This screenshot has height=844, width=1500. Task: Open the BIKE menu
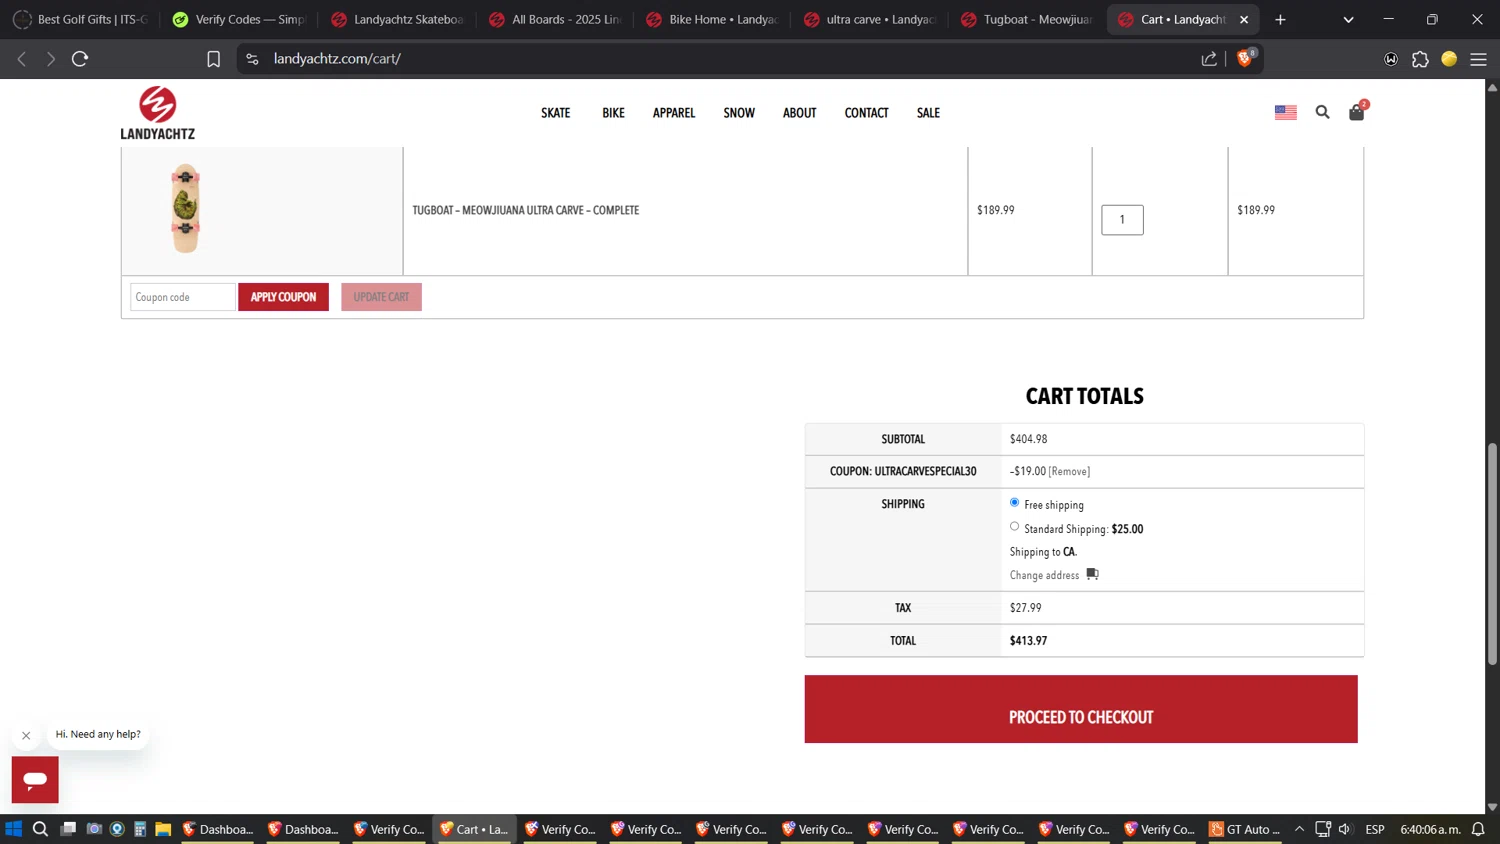613,113
